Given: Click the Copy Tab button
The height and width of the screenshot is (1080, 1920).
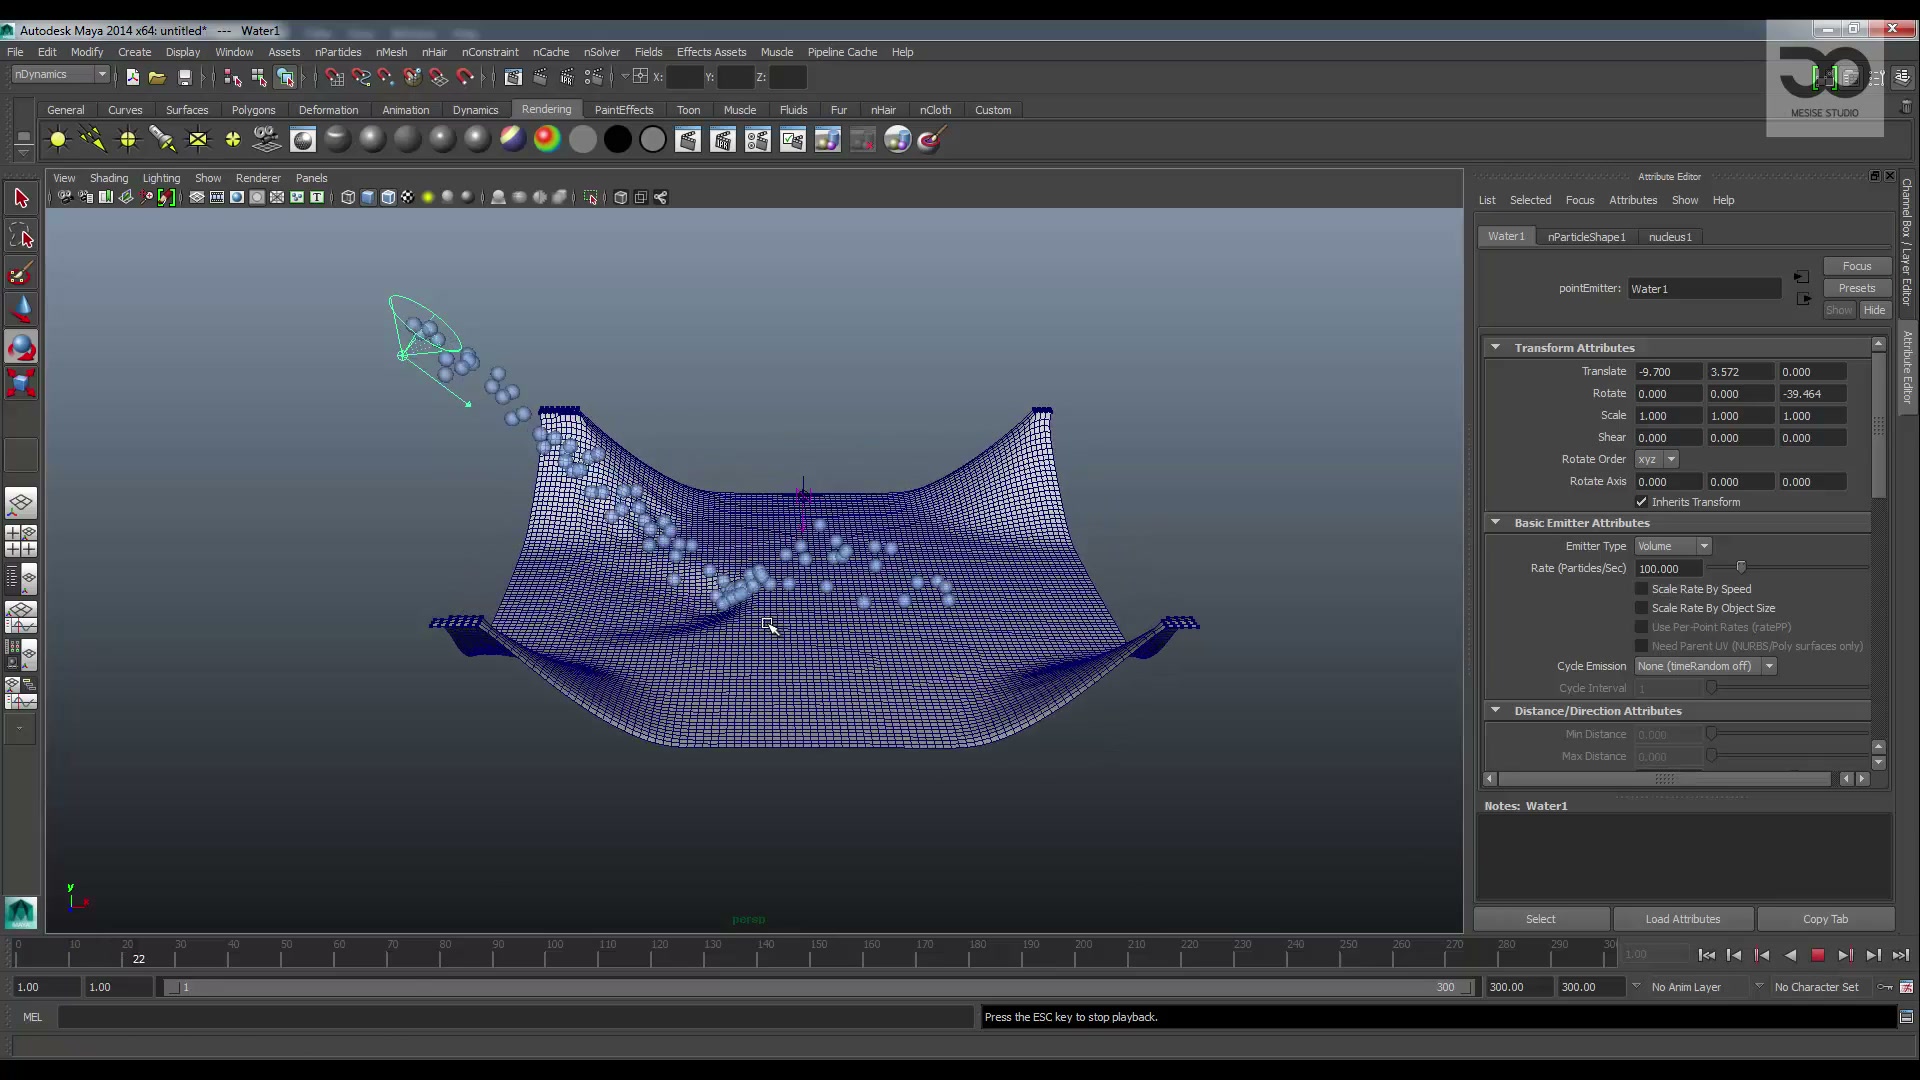Looking at the screenshot, I should (x=1825, y=919).
